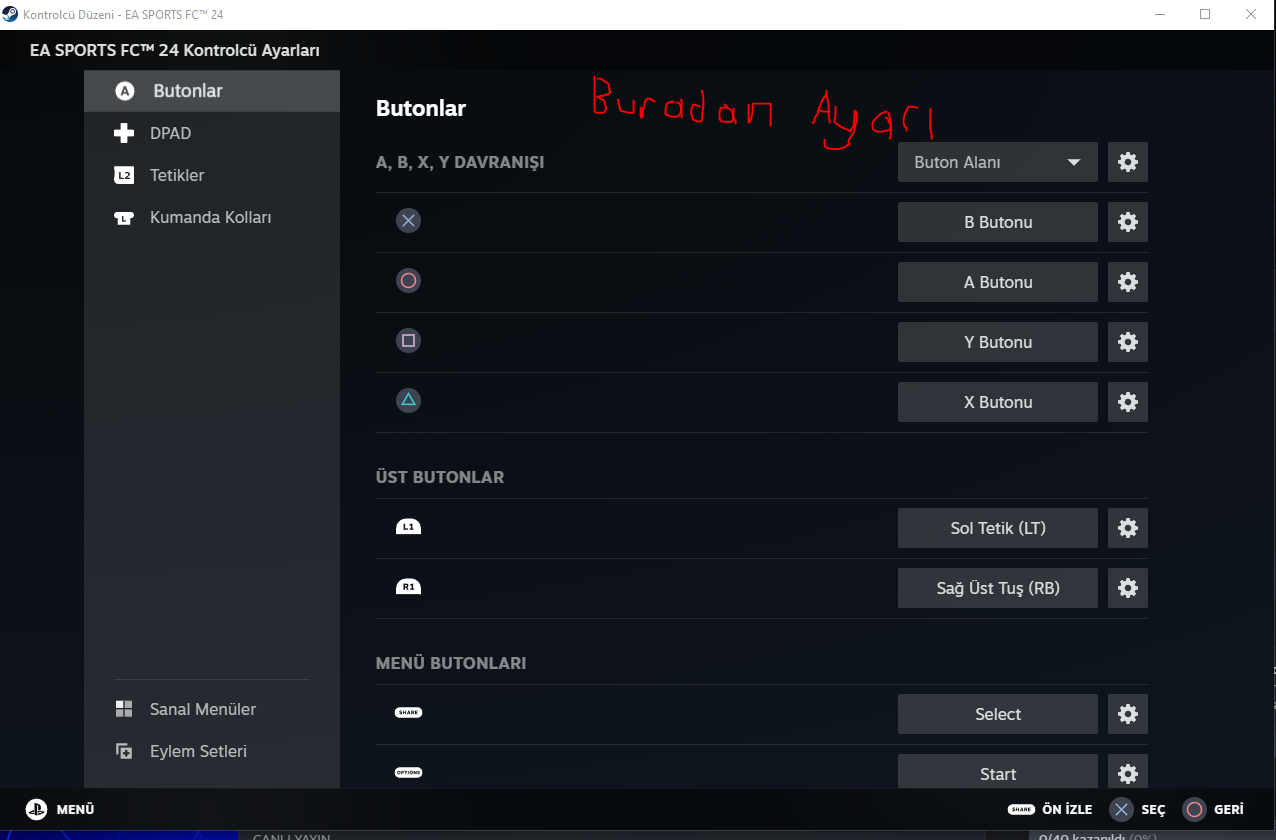The height and width of the screenshot is (840, 1276).
Task: Click the Start binding button
Action: point(998,772)
